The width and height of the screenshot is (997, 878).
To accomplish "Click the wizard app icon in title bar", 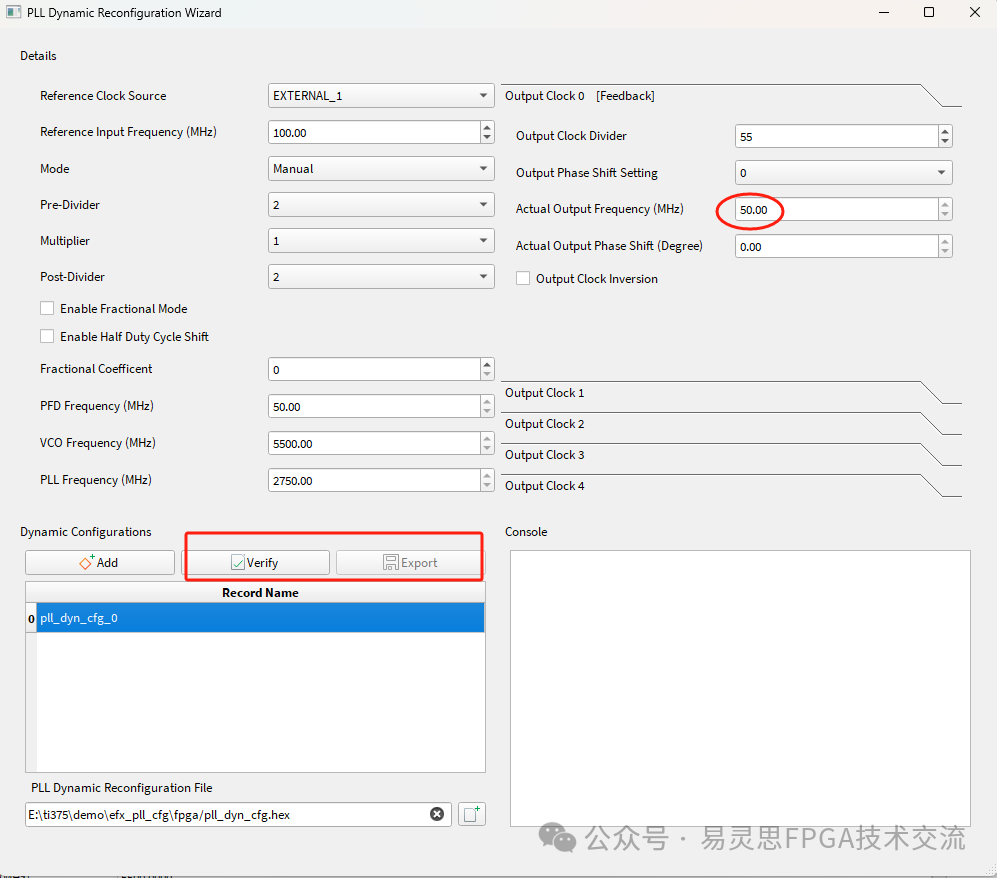I will [x=13, y=13].
